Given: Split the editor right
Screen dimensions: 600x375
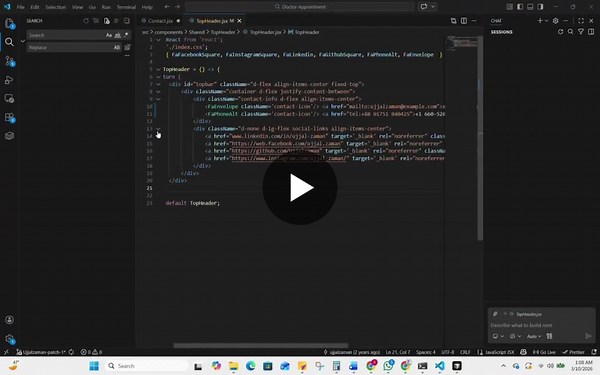Looking at the screenshot, I should click(464, 21).
